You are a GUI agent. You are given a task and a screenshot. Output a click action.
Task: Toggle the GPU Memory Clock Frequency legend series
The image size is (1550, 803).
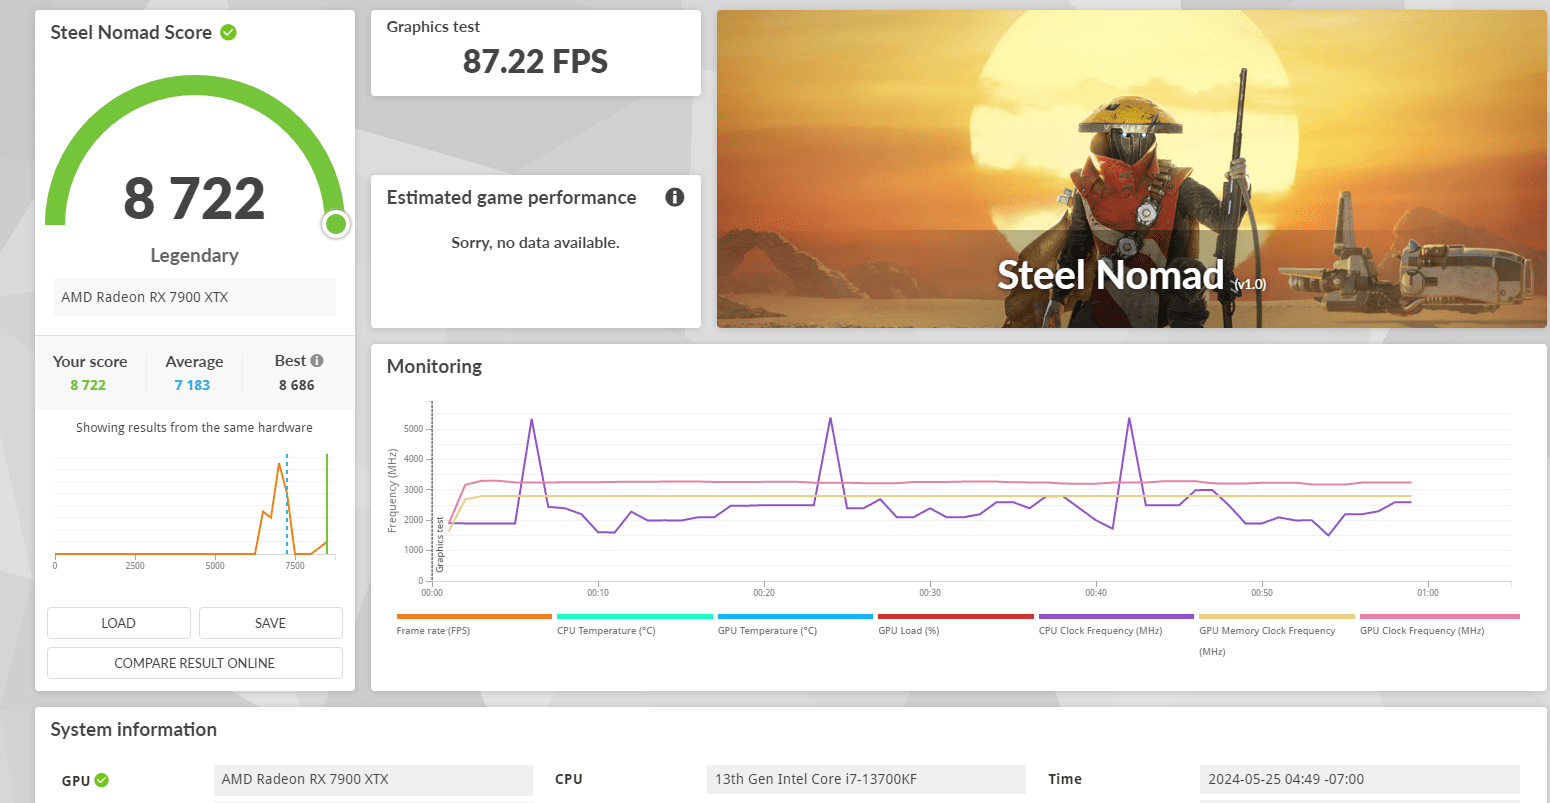click(1267, 640)
